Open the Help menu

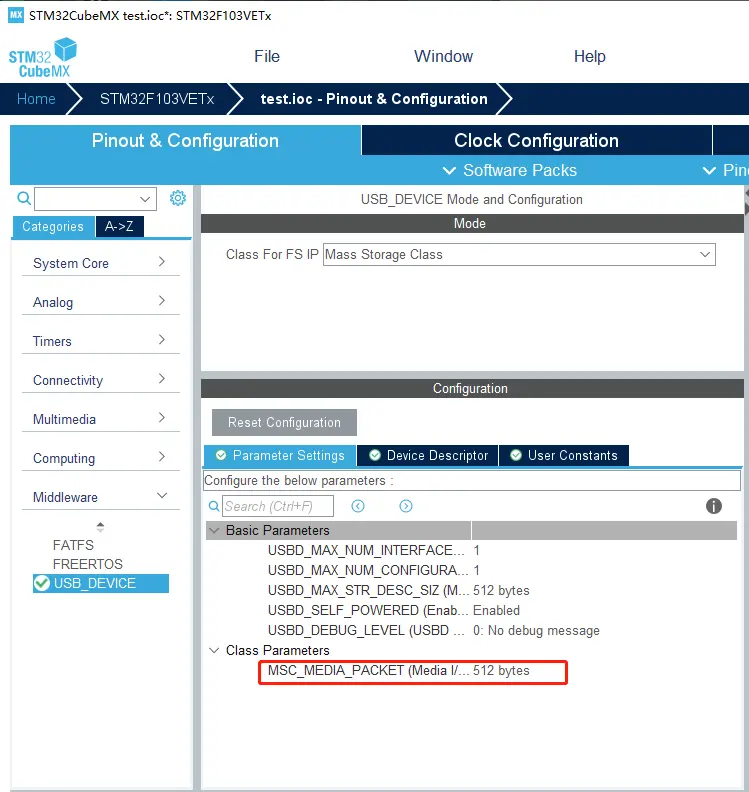pyautogui.click(x=589, y=56)
